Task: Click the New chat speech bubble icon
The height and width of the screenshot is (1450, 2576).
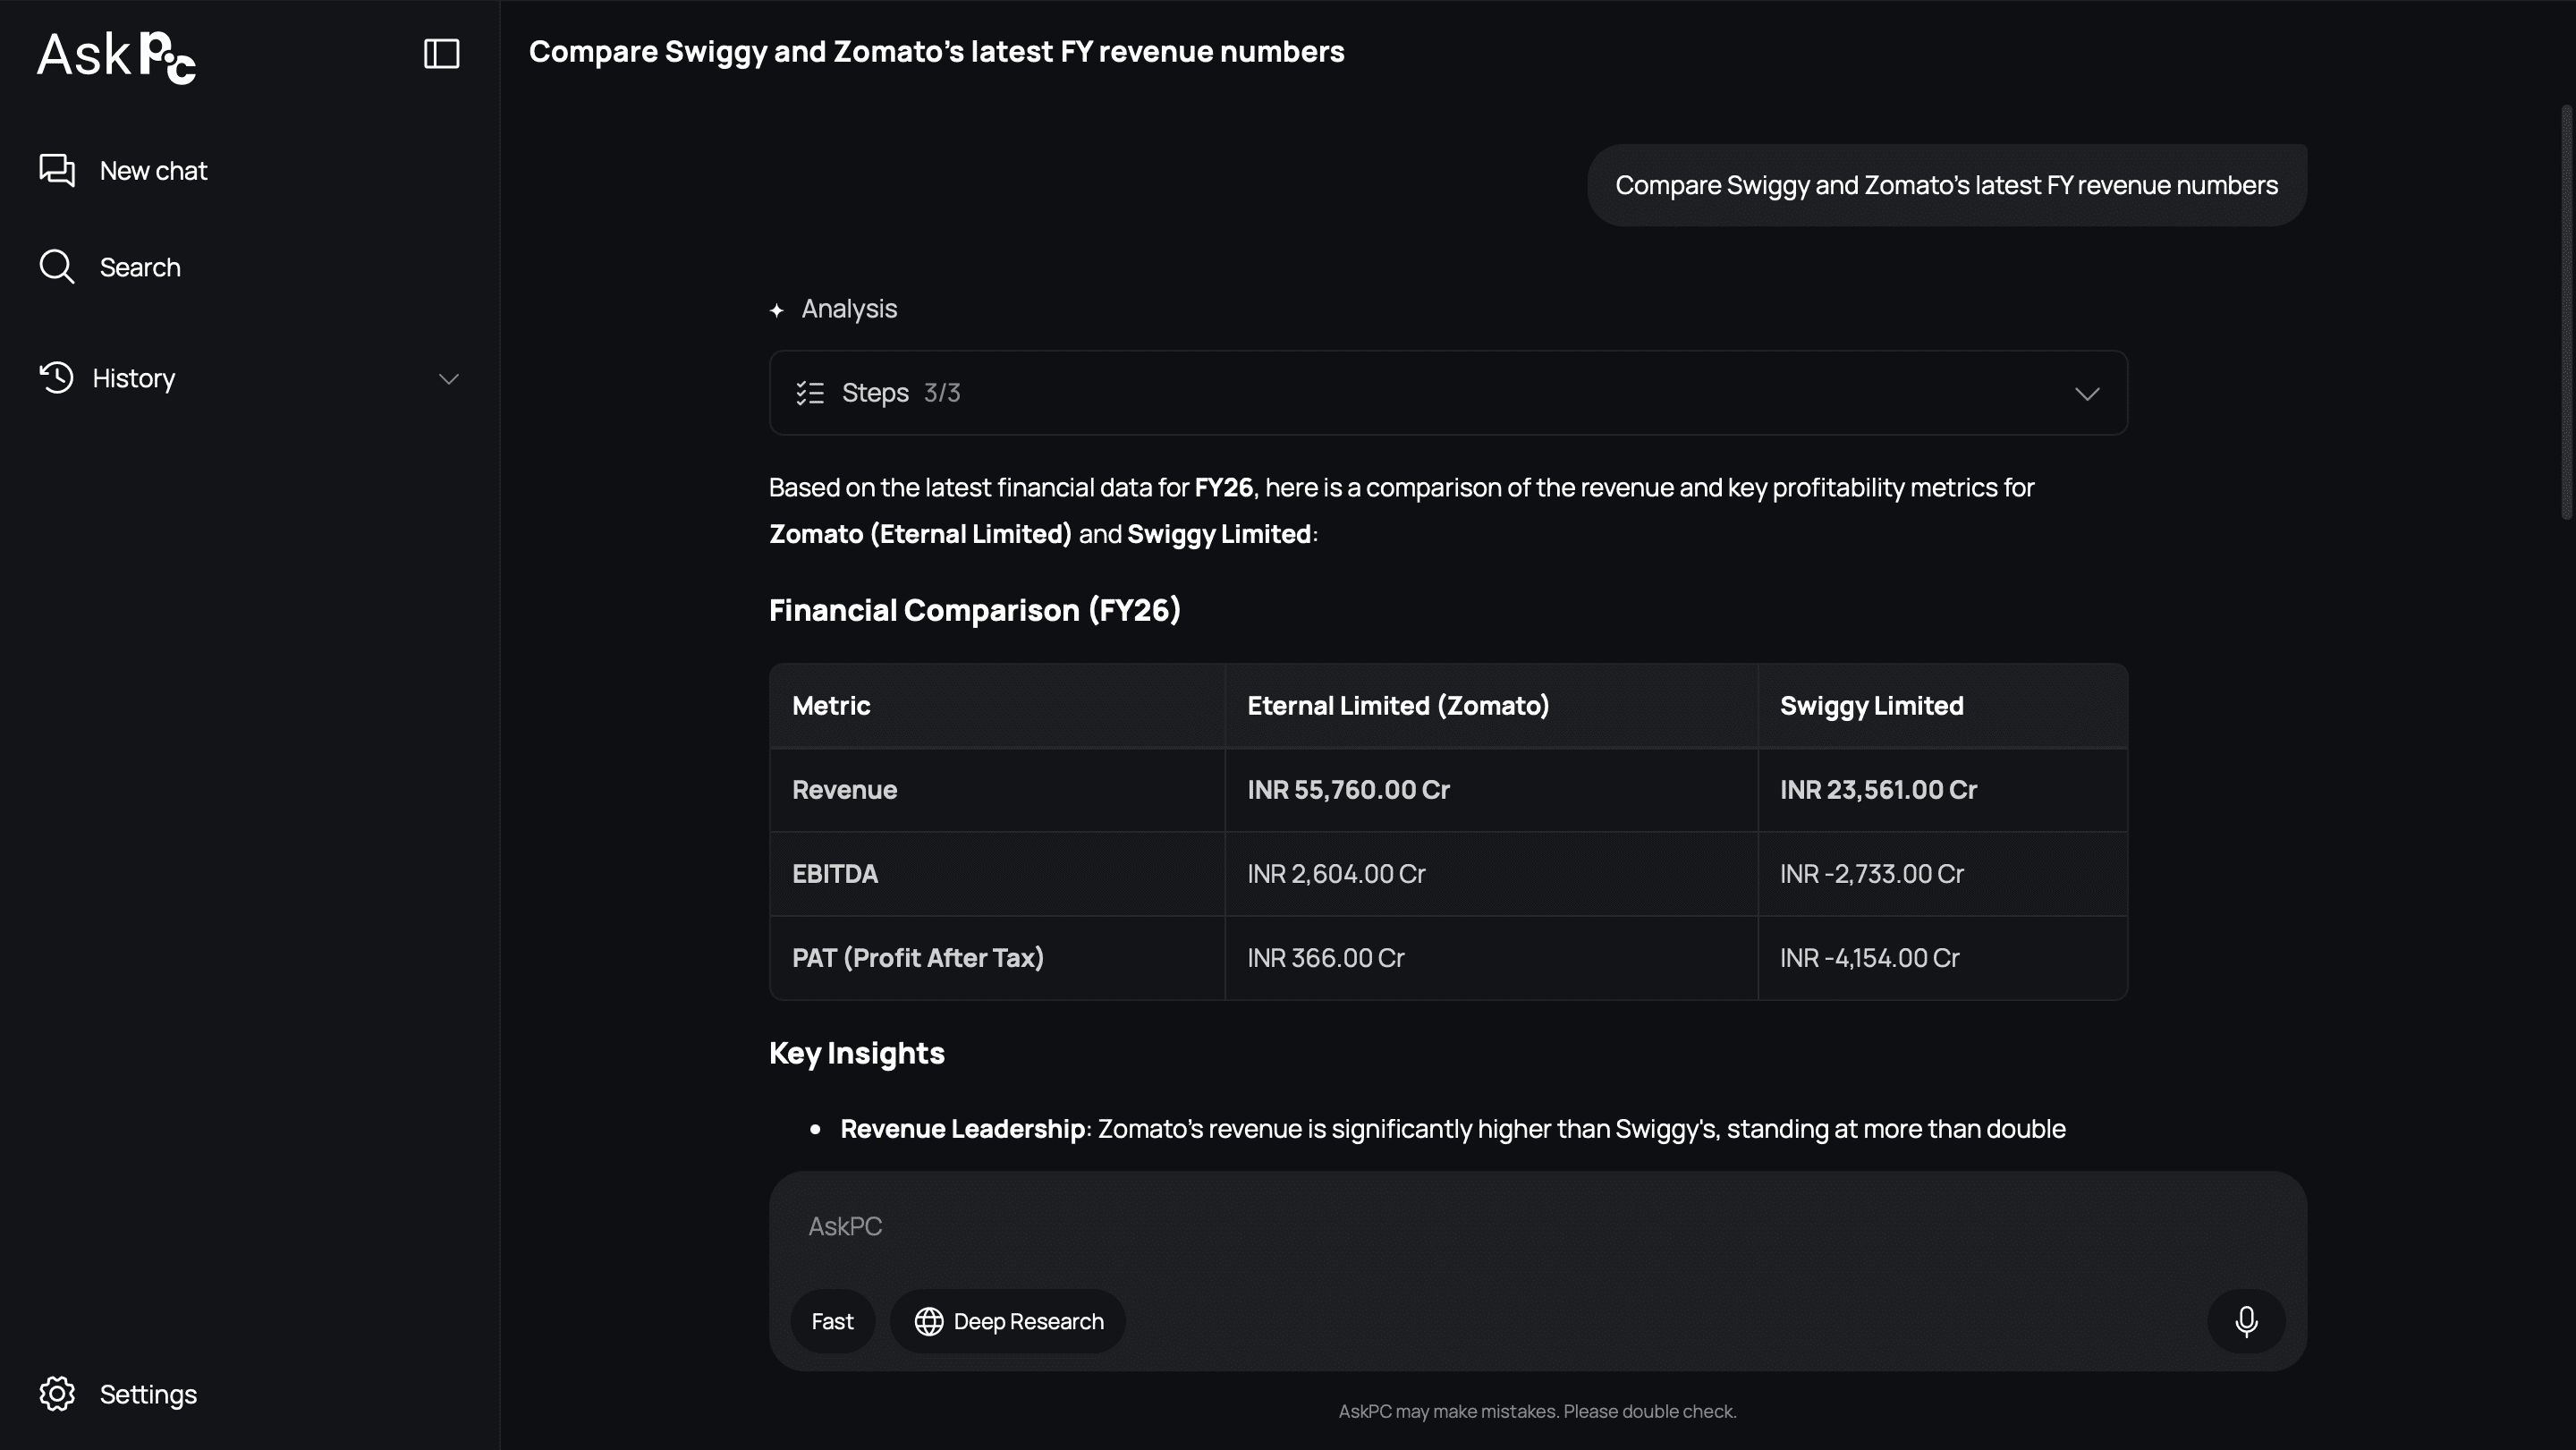Action: (x=57, y=170)
